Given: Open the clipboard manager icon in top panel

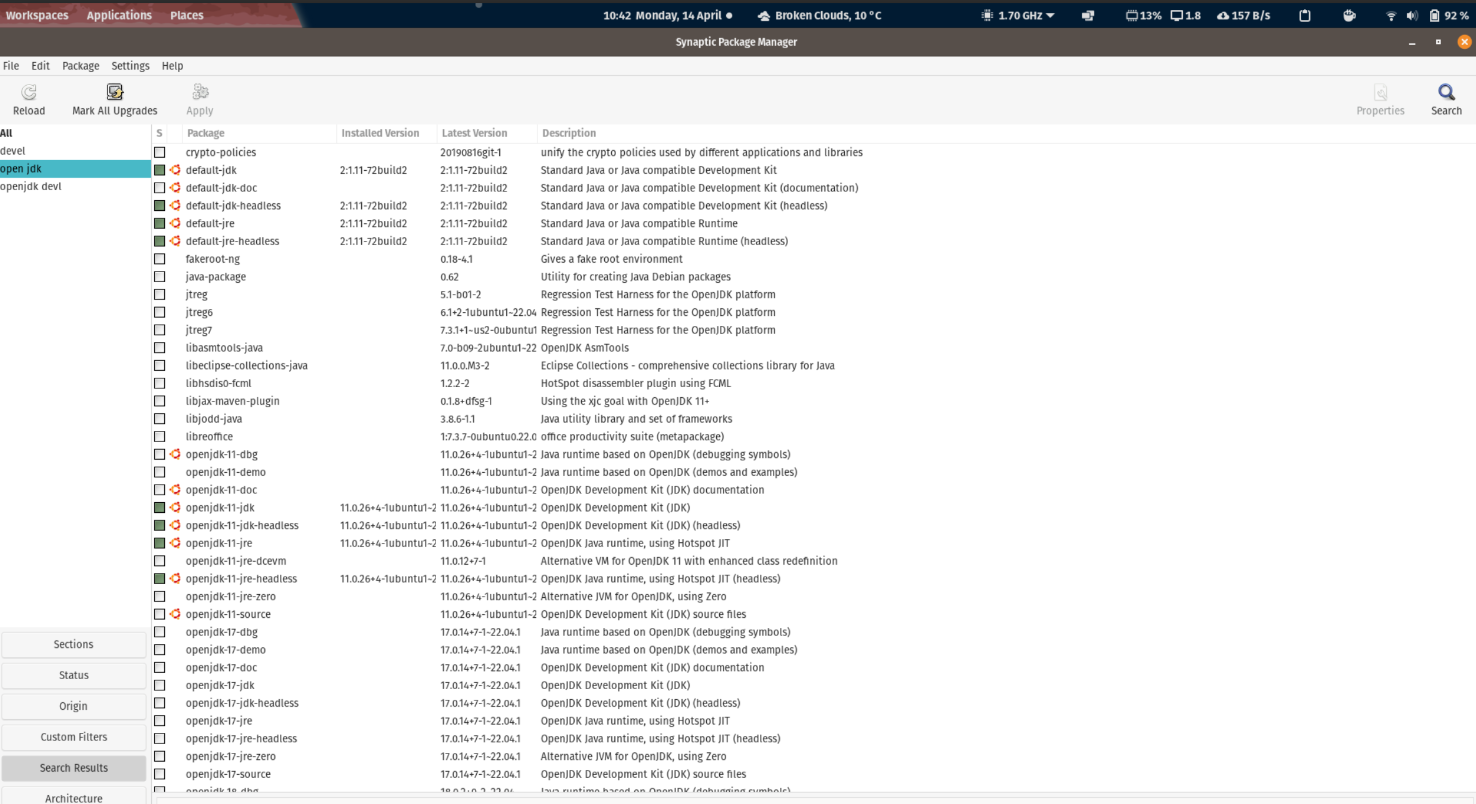Looking at the screenshot, I should tap(1305, 16).
